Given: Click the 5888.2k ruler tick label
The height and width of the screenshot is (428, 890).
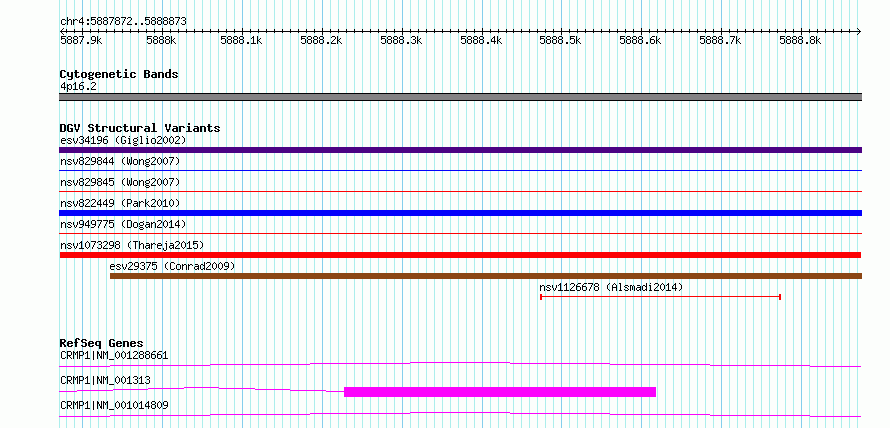Looking at the screenshot, I should coord(321,41).
